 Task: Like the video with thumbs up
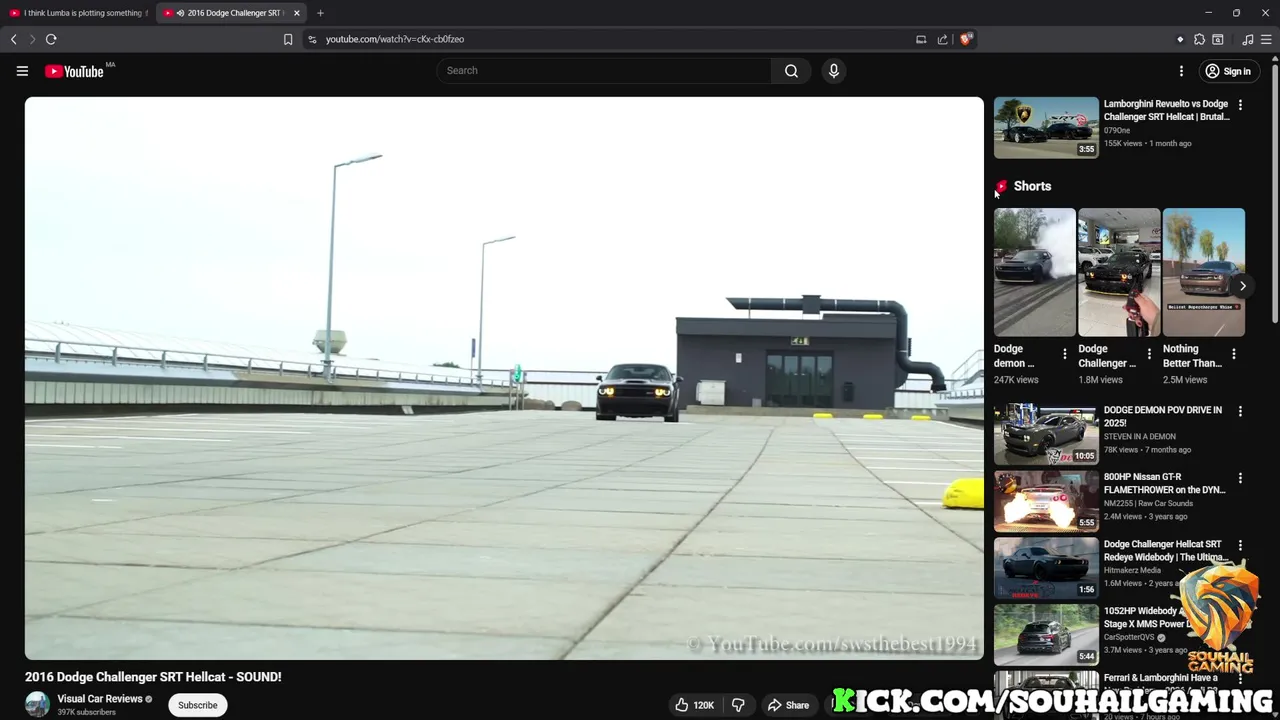(694, 705)
